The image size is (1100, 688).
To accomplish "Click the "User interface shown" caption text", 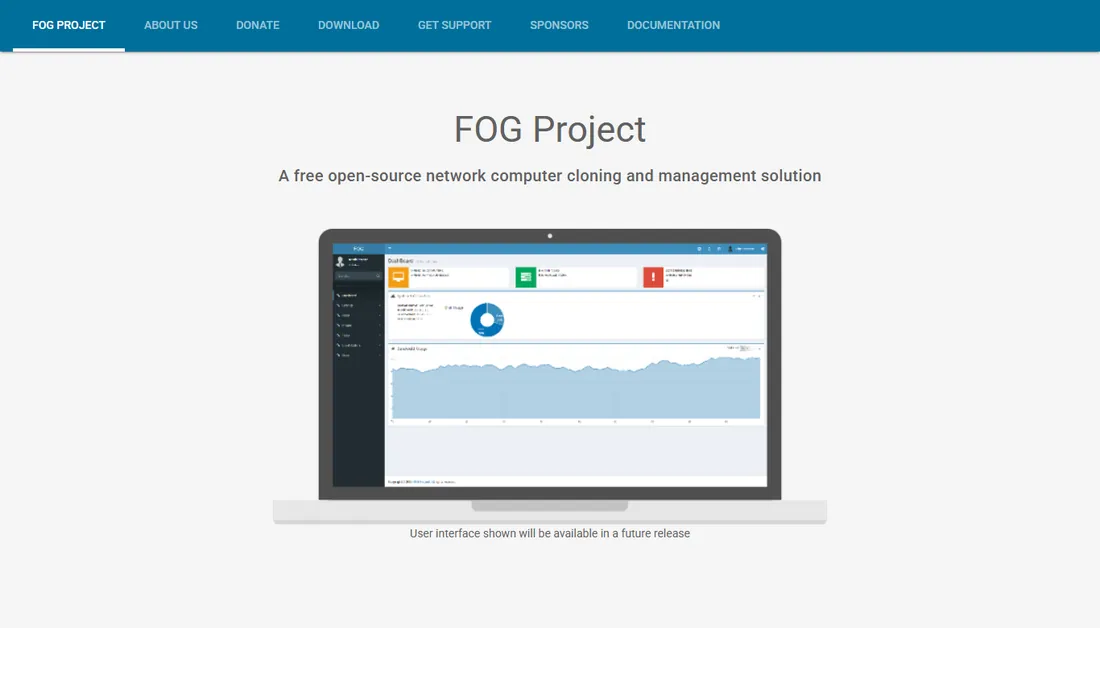I will point(550,534).
